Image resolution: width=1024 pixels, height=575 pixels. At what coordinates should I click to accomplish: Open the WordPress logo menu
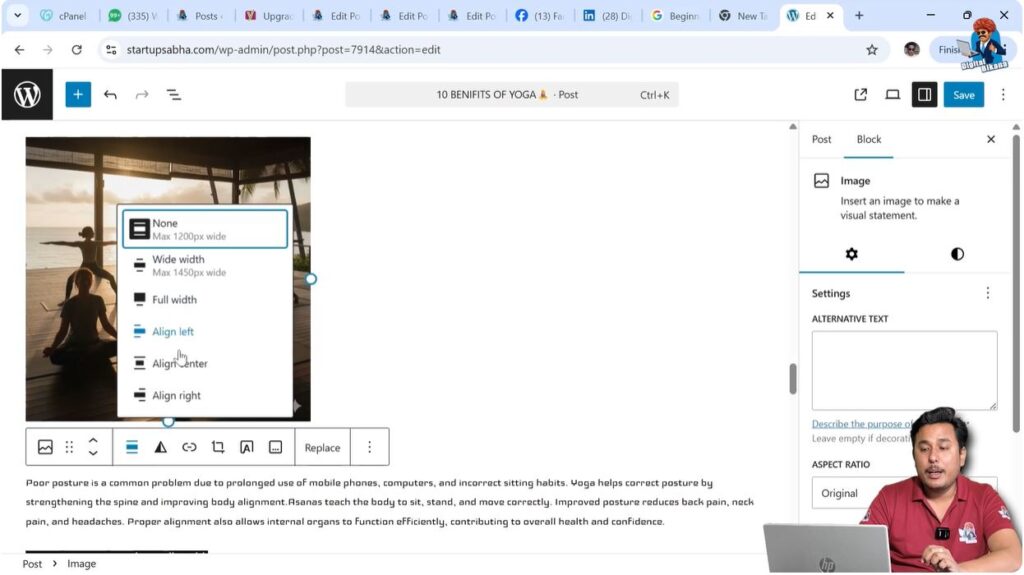(x=27, y=95)
